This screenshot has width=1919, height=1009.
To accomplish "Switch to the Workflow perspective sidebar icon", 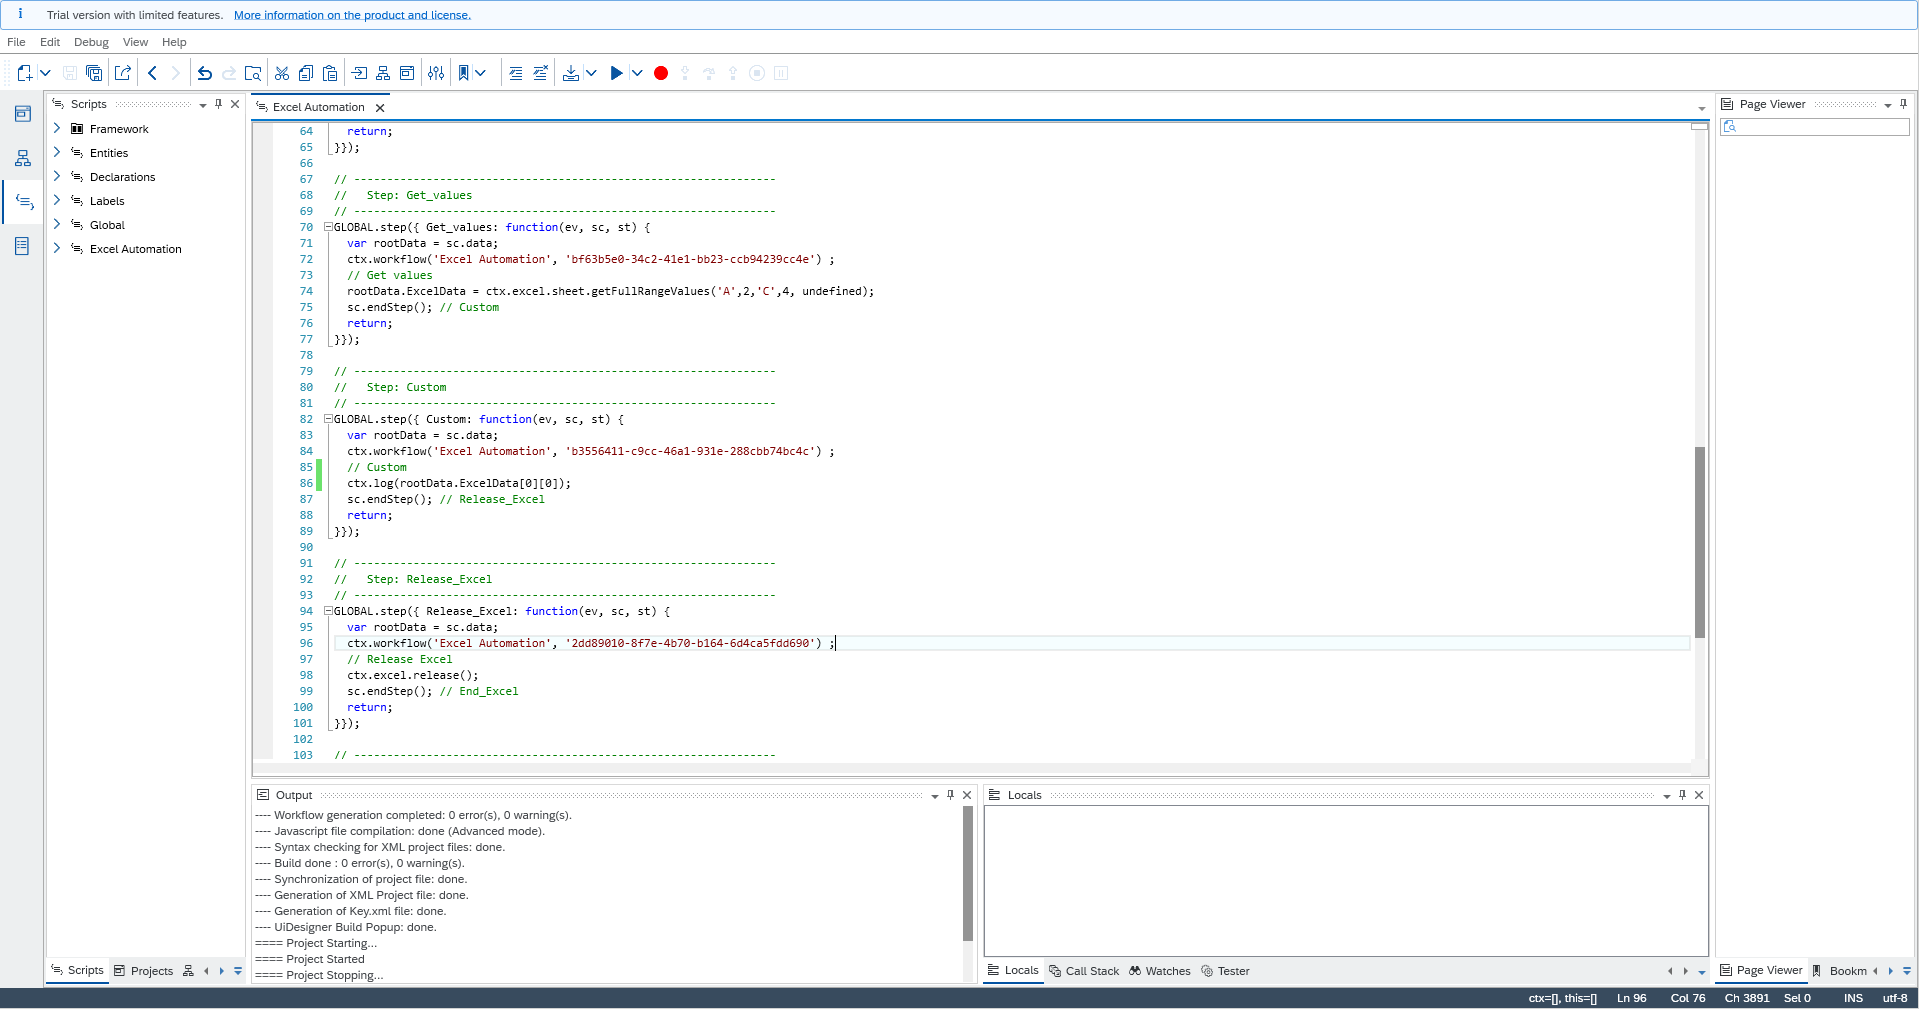I will click(23, 158).
